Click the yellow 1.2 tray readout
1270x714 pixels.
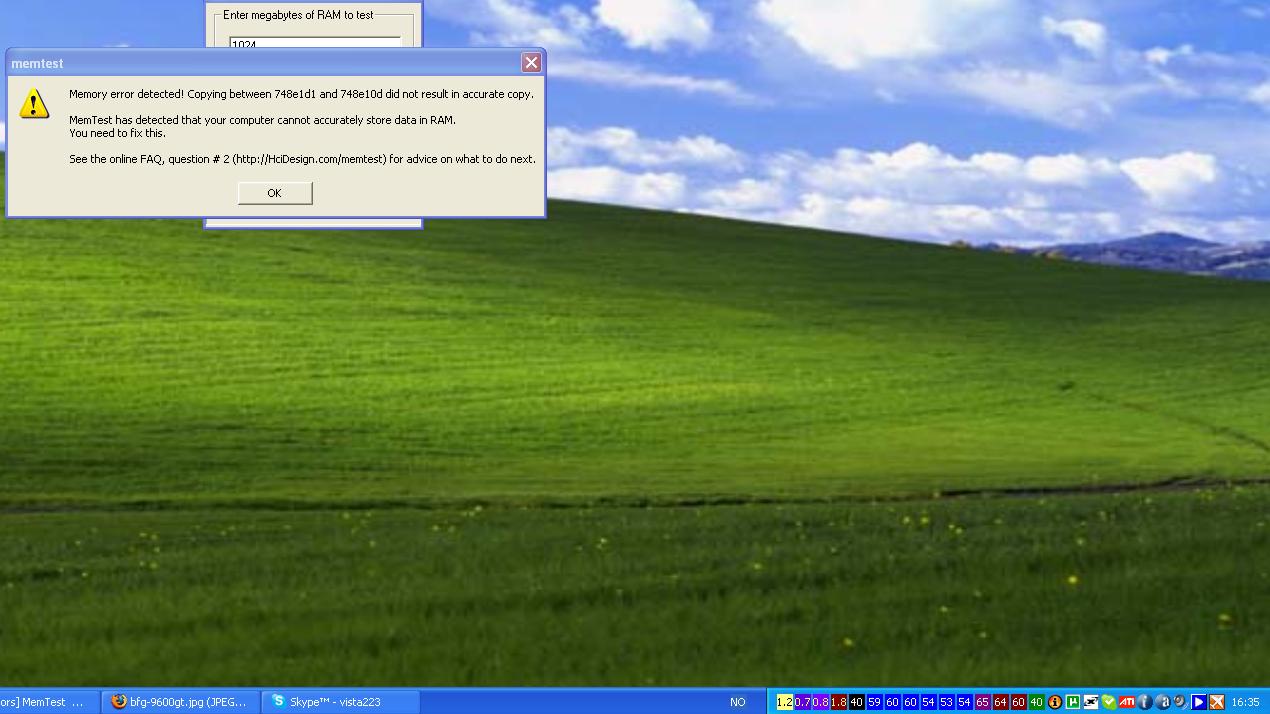click(785, 702)
